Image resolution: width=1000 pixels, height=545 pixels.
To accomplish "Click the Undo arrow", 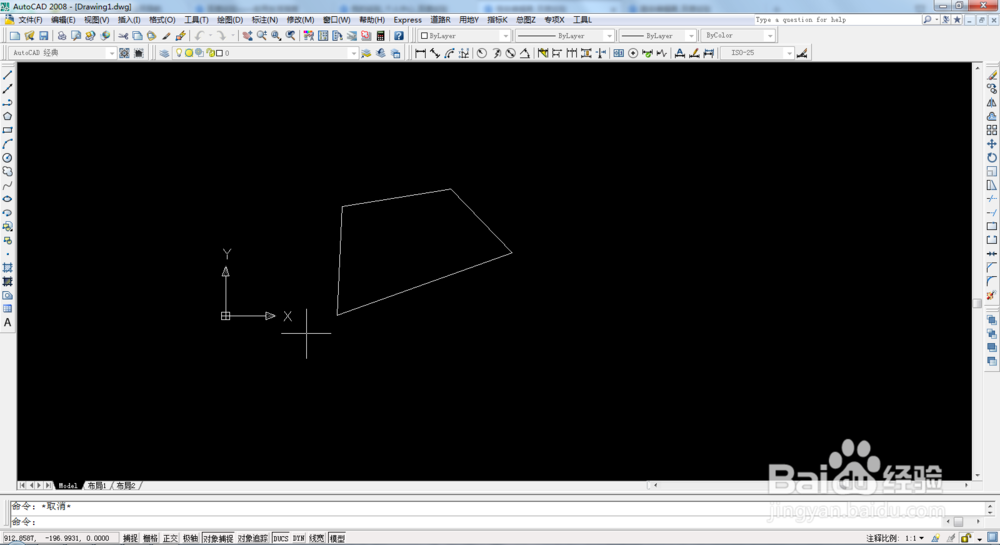I will [x=200, y=36].
